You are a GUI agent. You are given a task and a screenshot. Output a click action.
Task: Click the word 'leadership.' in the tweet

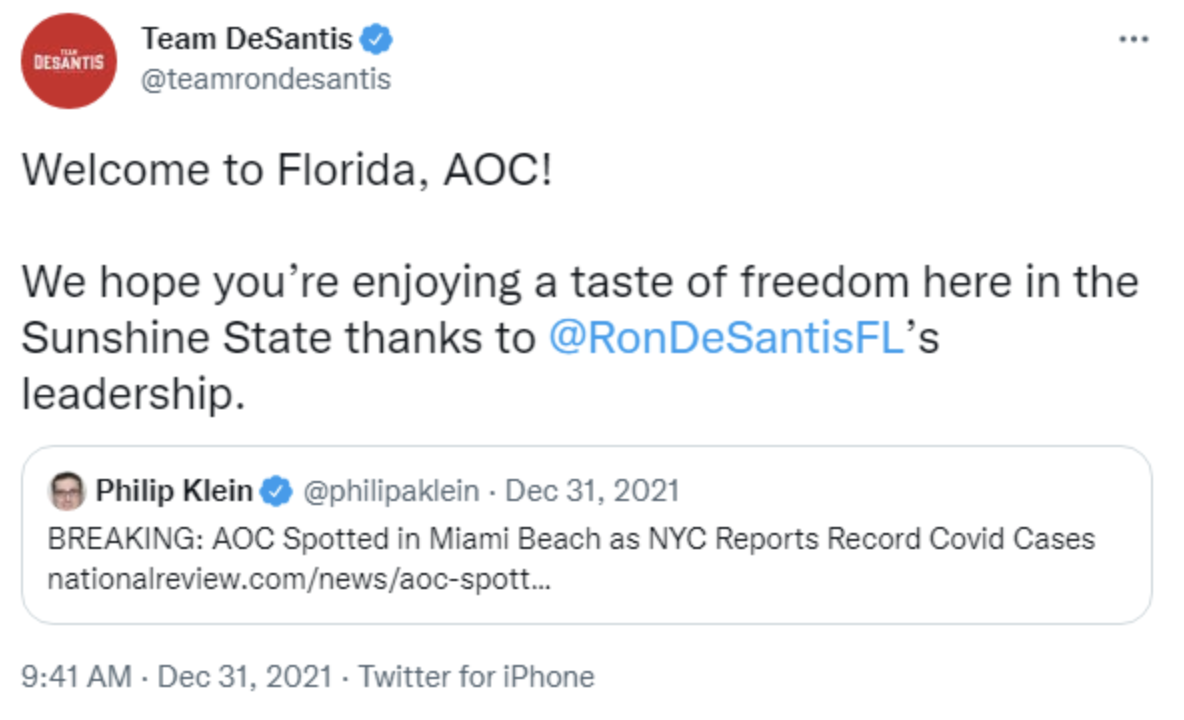pos(133,393)
